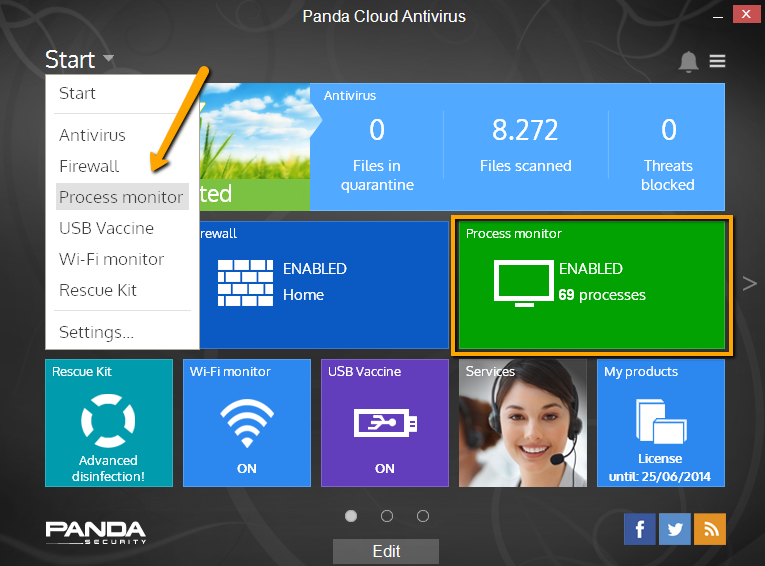Switch to the third page dot
The image size is (765, 566).
pyautogui.click(x=423, y=516)
